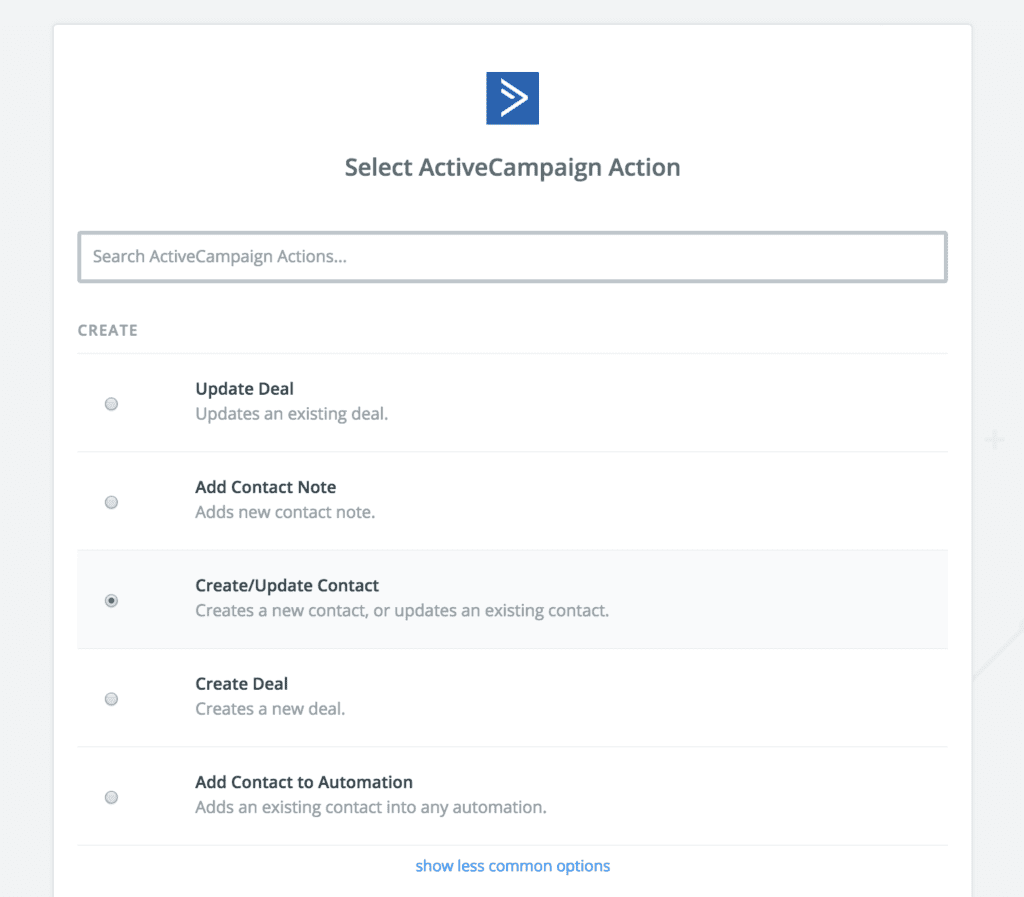
Task: Click the ActiveCampaign logo icon
Action: tap(512, 98)
